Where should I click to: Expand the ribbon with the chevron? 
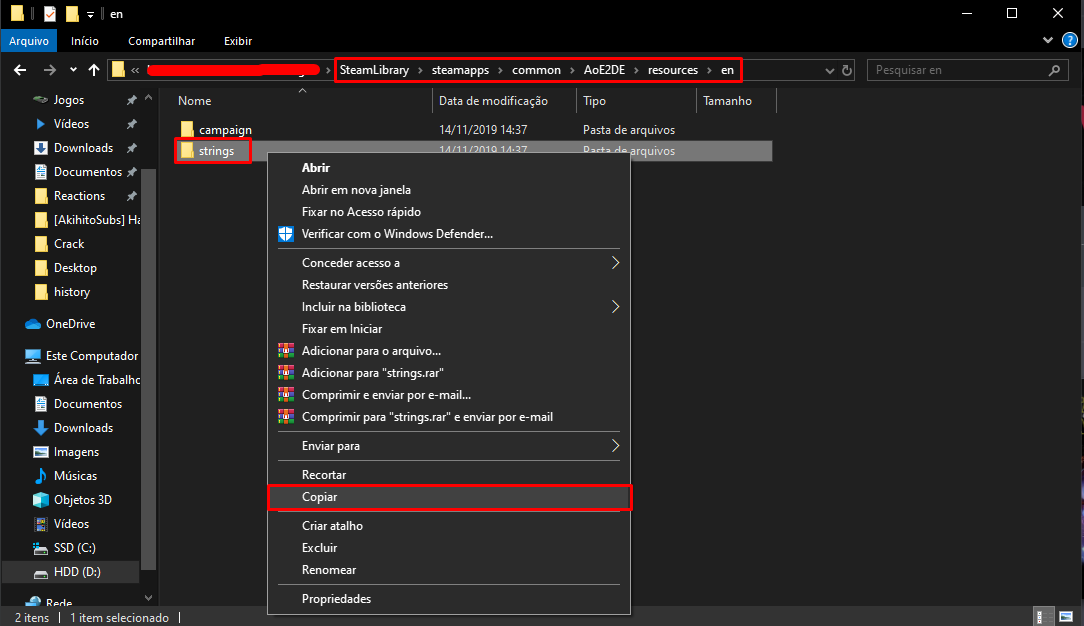pos(1049,41)
